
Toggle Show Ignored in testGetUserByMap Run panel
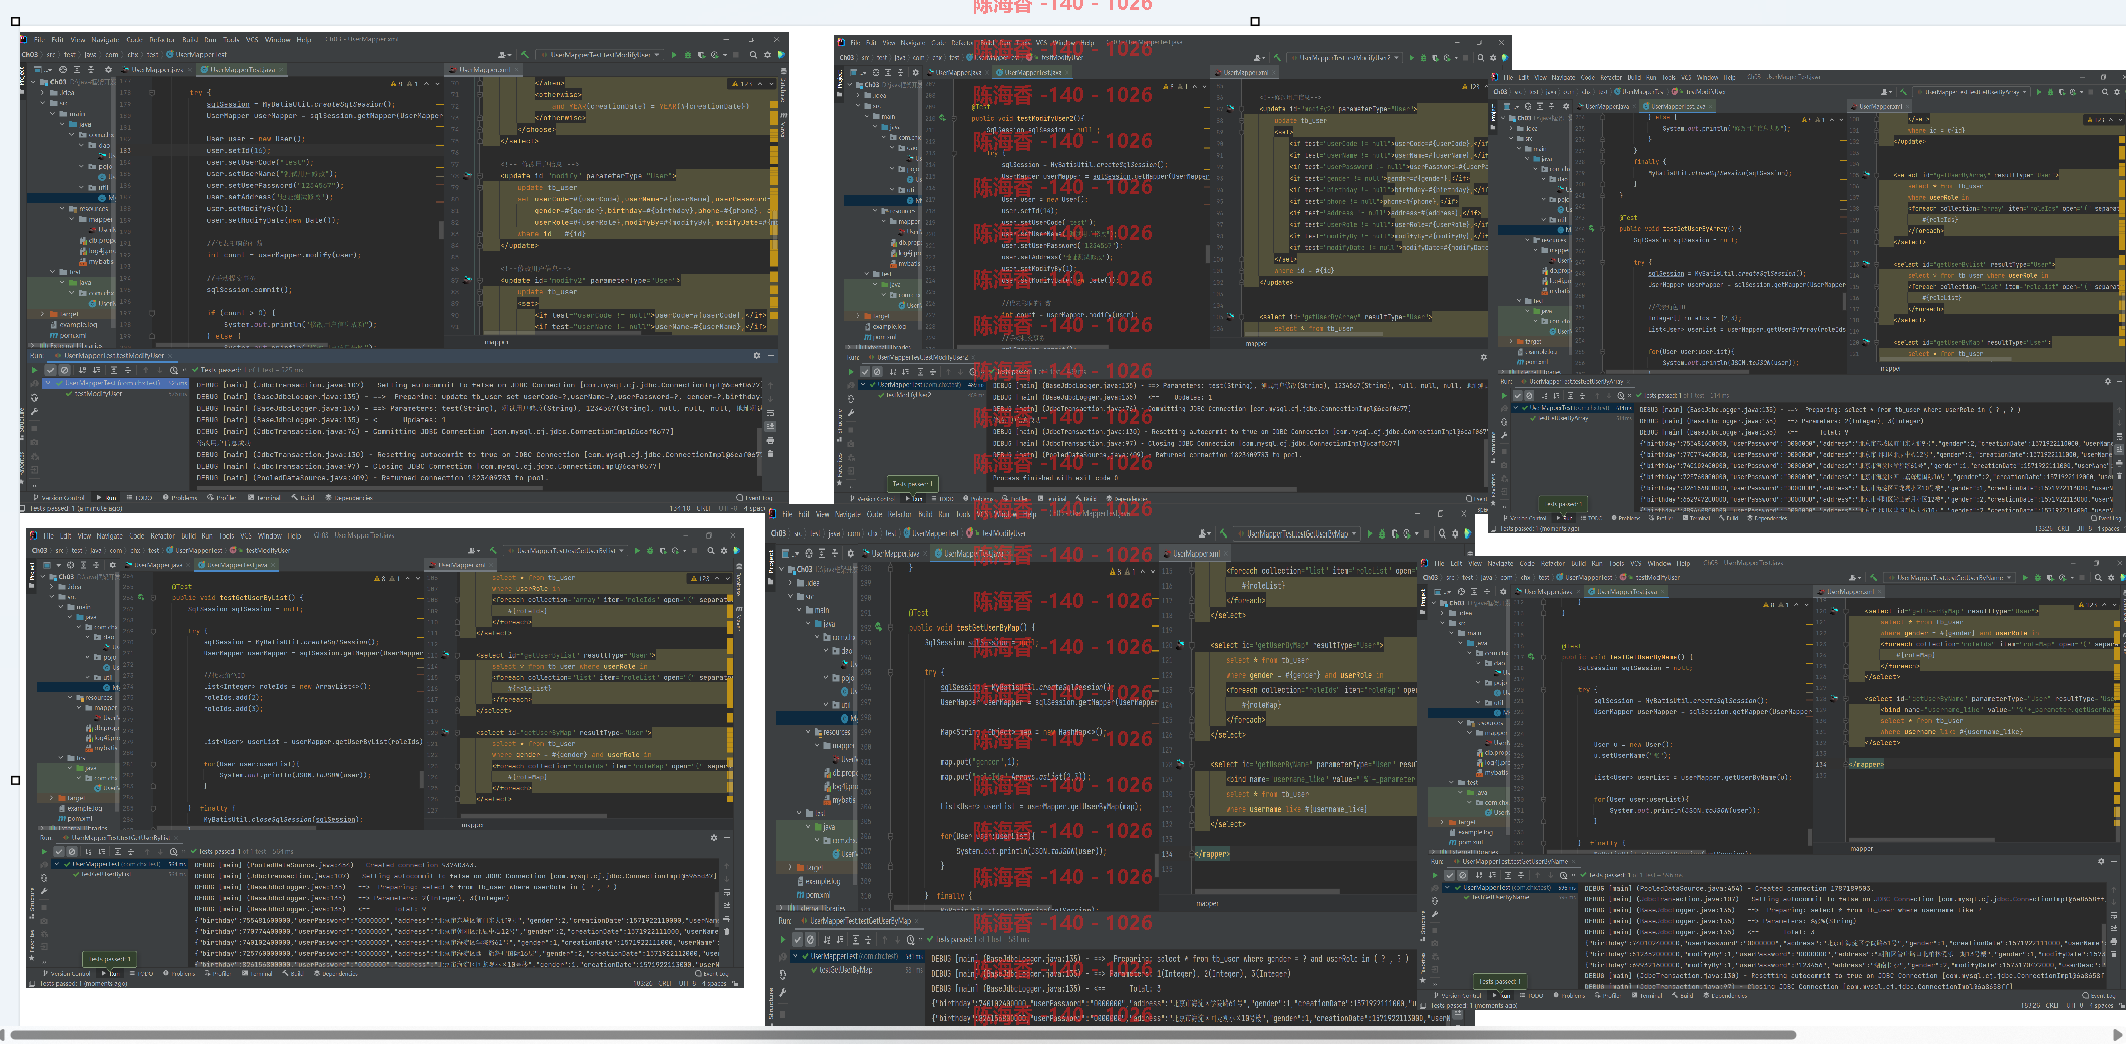pyautogui.click(x=810, y=939)
